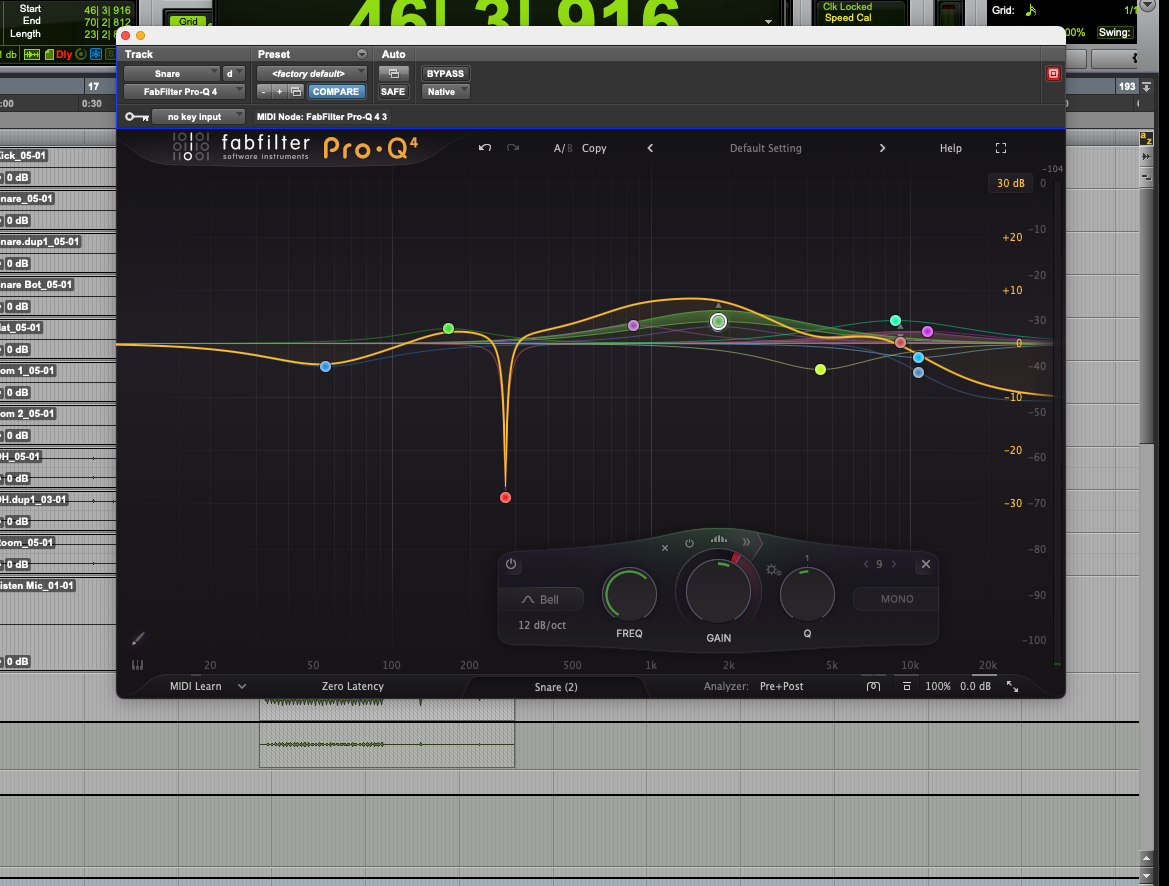The image size is (1169, 886).
Task: Select the blue low-frequency band node
Action: pos(325,366)
